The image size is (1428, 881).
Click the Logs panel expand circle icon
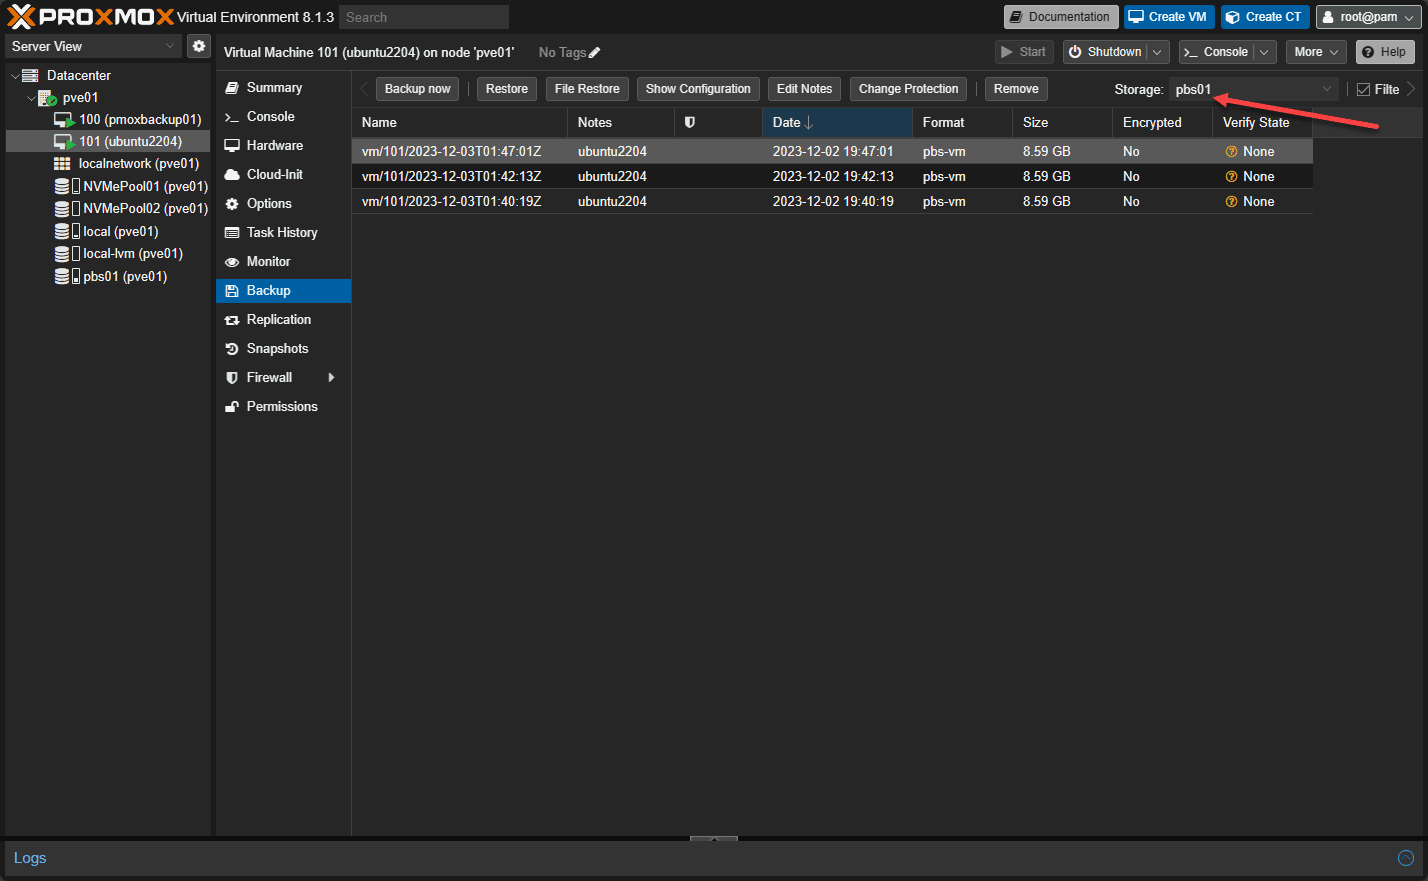click(x=1405, y=858)
